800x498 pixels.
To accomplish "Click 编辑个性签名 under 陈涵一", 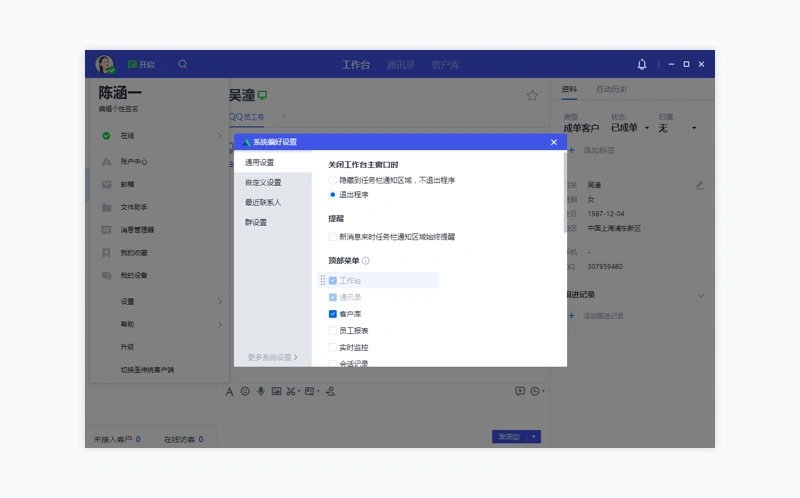I will pos(118,109).
